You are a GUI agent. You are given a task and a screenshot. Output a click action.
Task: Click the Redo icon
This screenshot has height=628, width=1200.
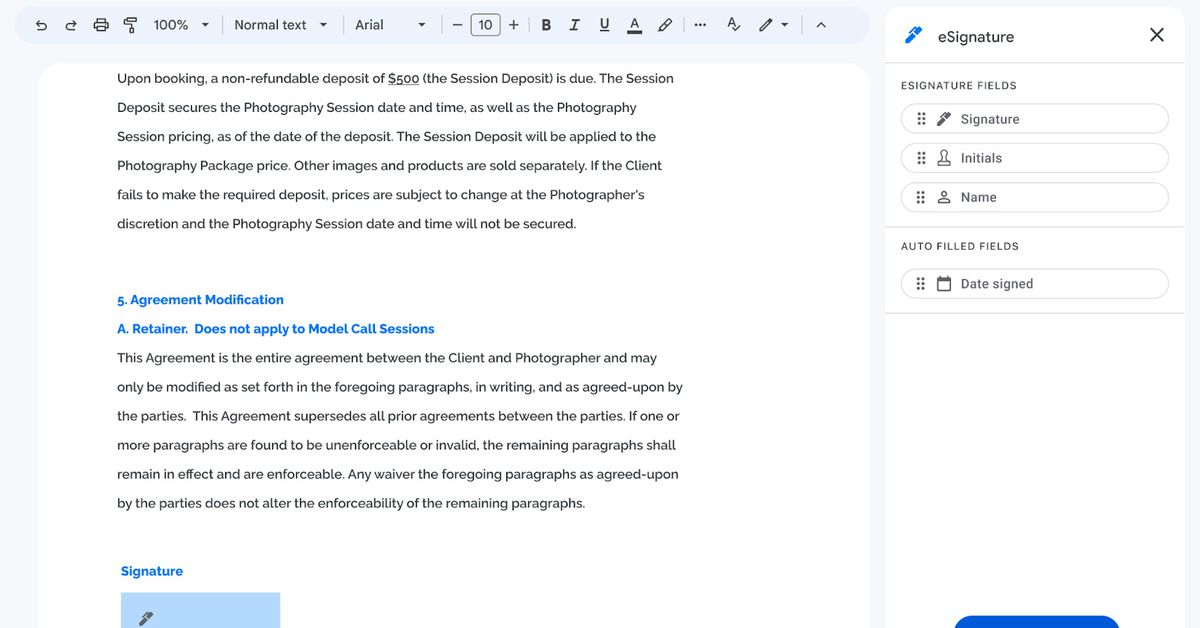click(71, 25)
